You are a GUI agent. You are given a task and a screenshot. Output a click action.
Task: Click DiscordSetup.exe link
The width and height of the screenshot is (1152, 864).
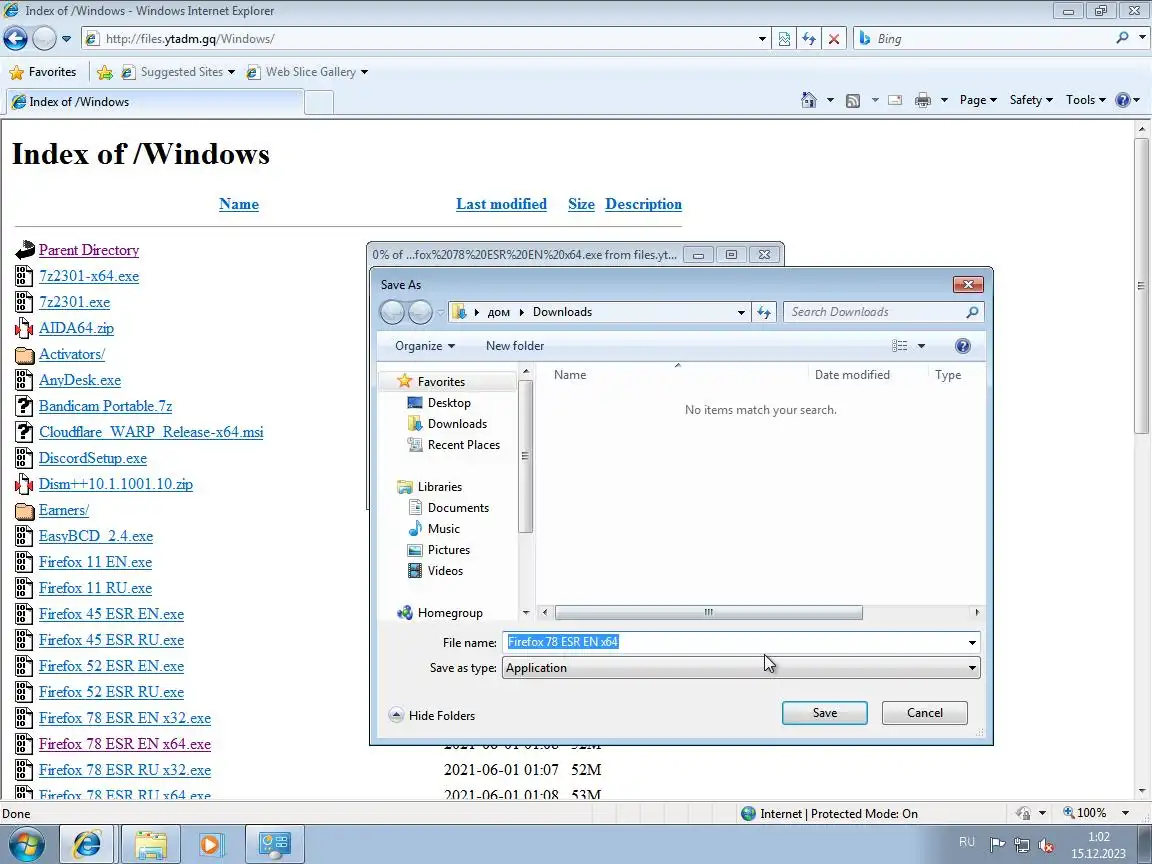[93, 458]
